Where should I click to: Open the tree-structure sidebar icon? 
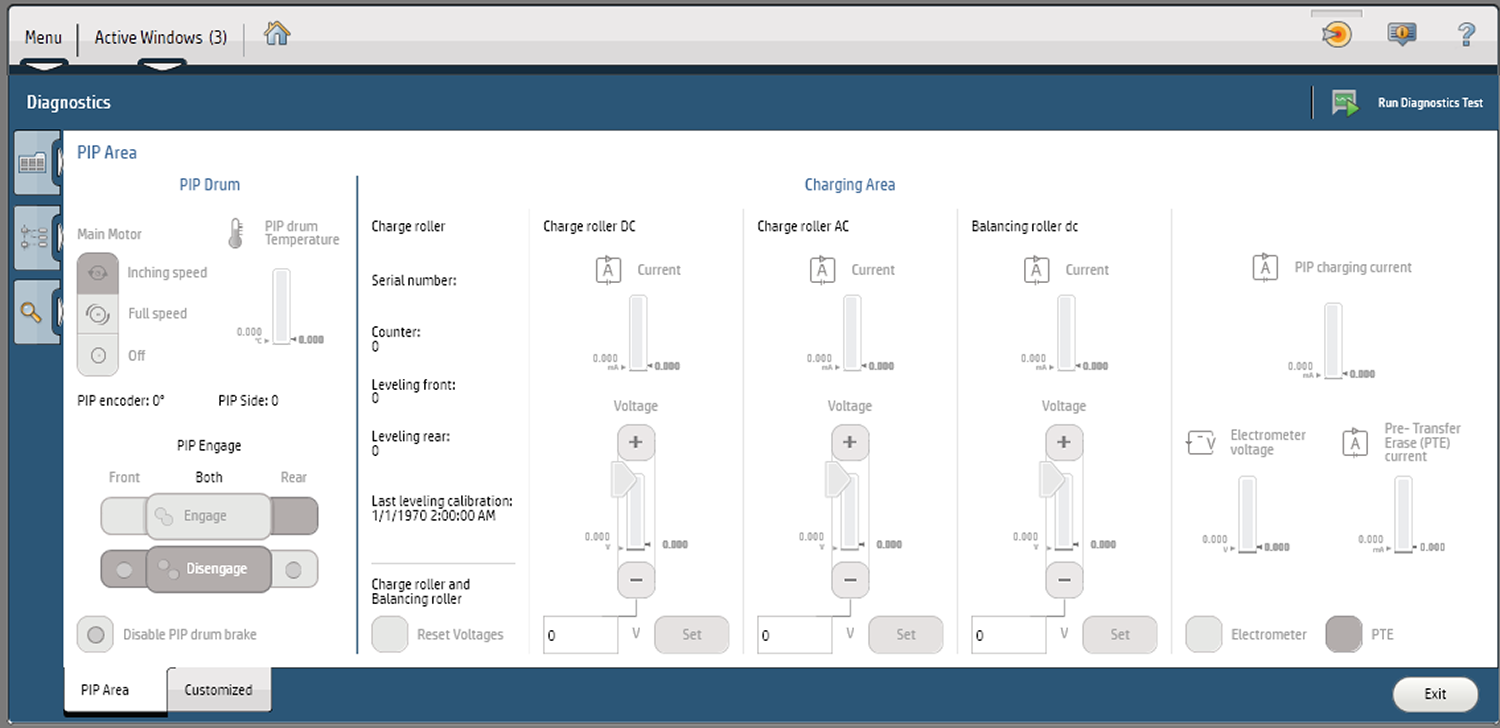point(33,237)
